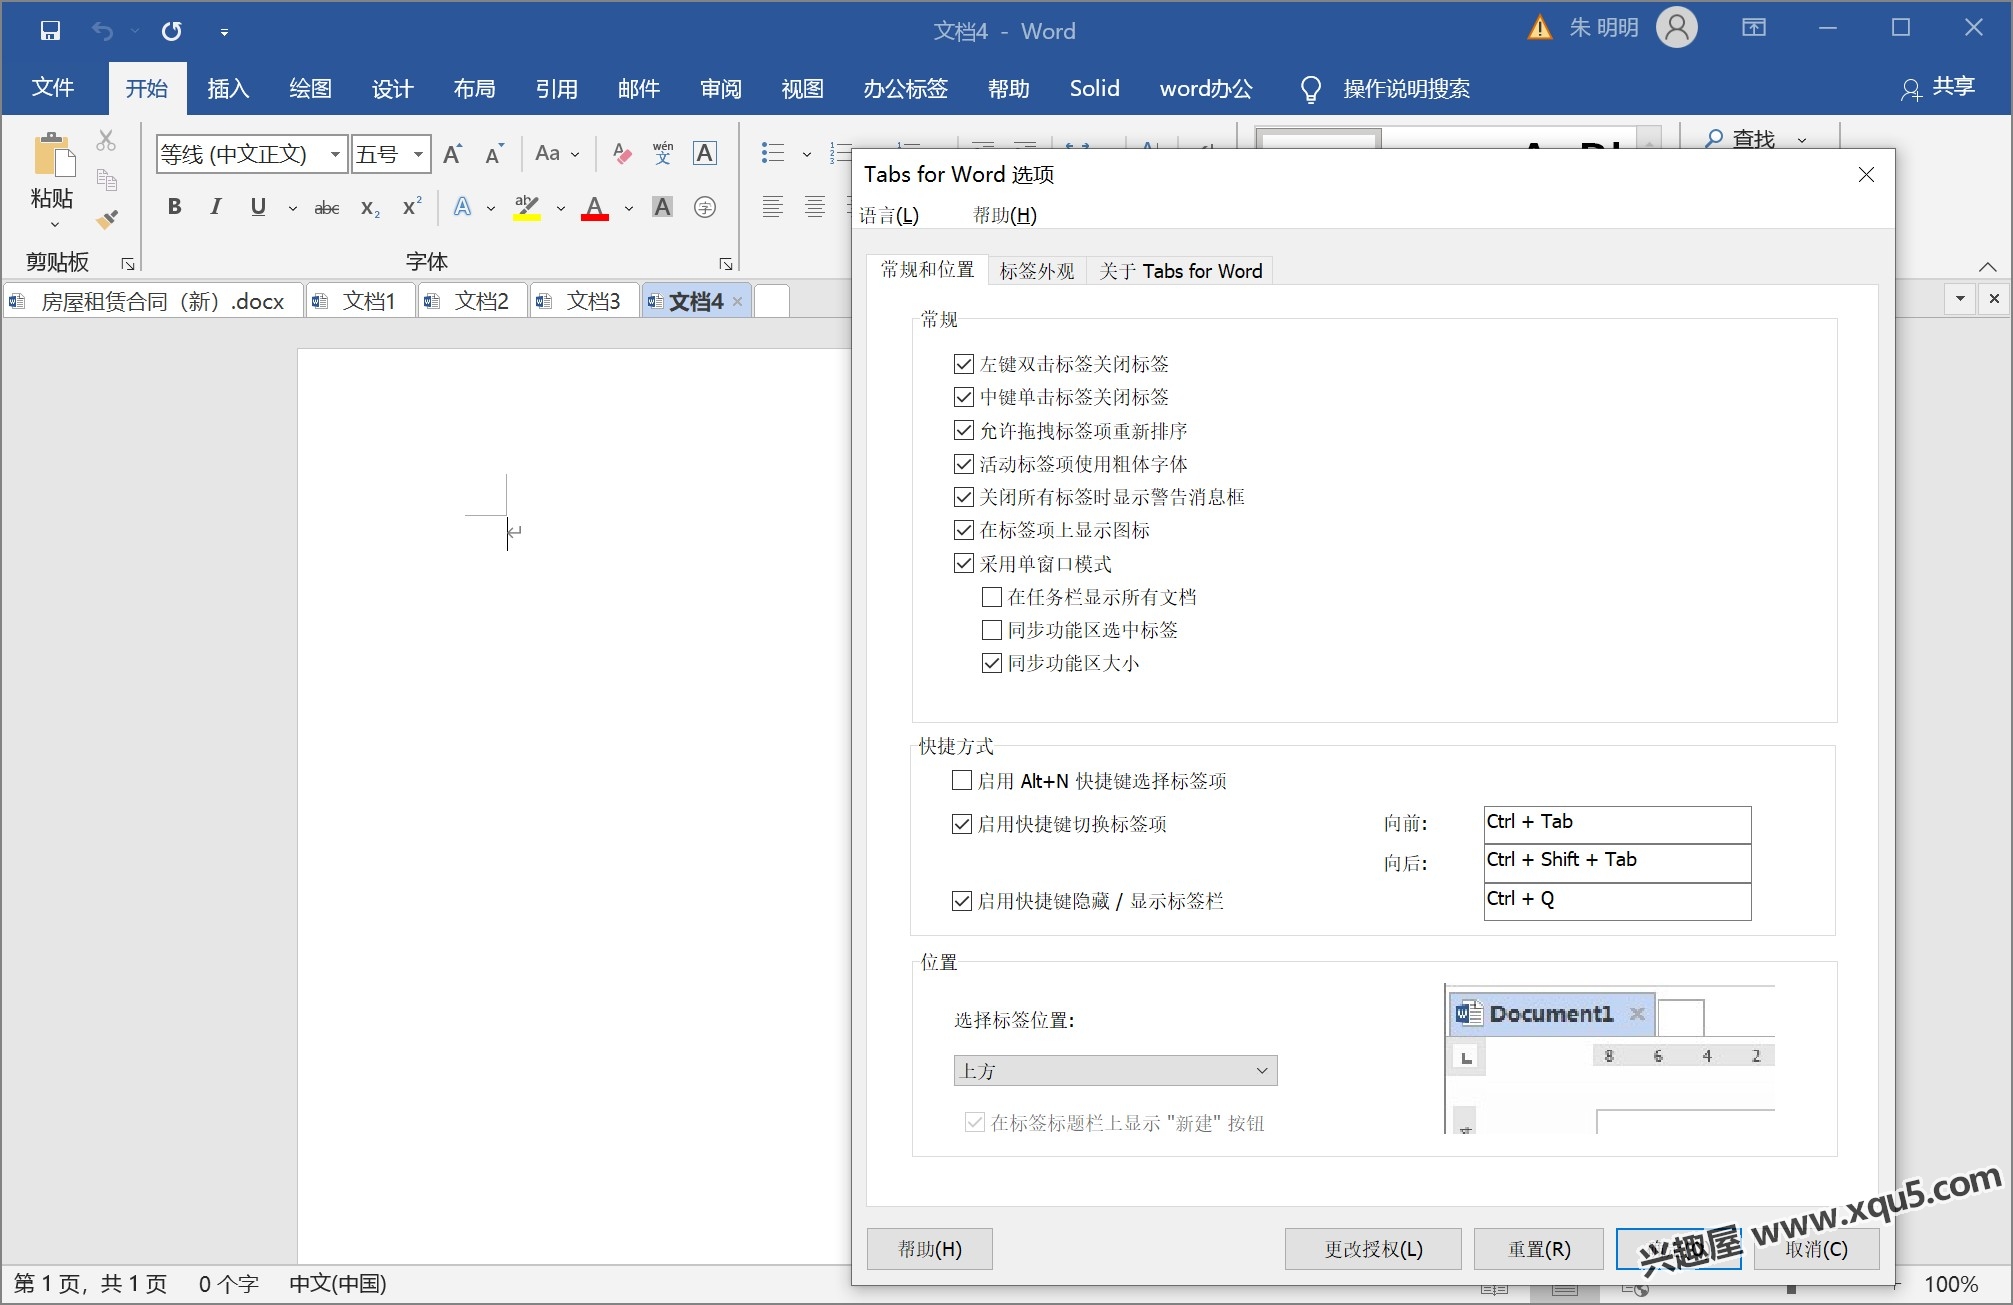This screenshot has height=1305, width=2013.
Task: Click the 帮助(H) button at dialog bottom
Action: [x=929, y=1249]
